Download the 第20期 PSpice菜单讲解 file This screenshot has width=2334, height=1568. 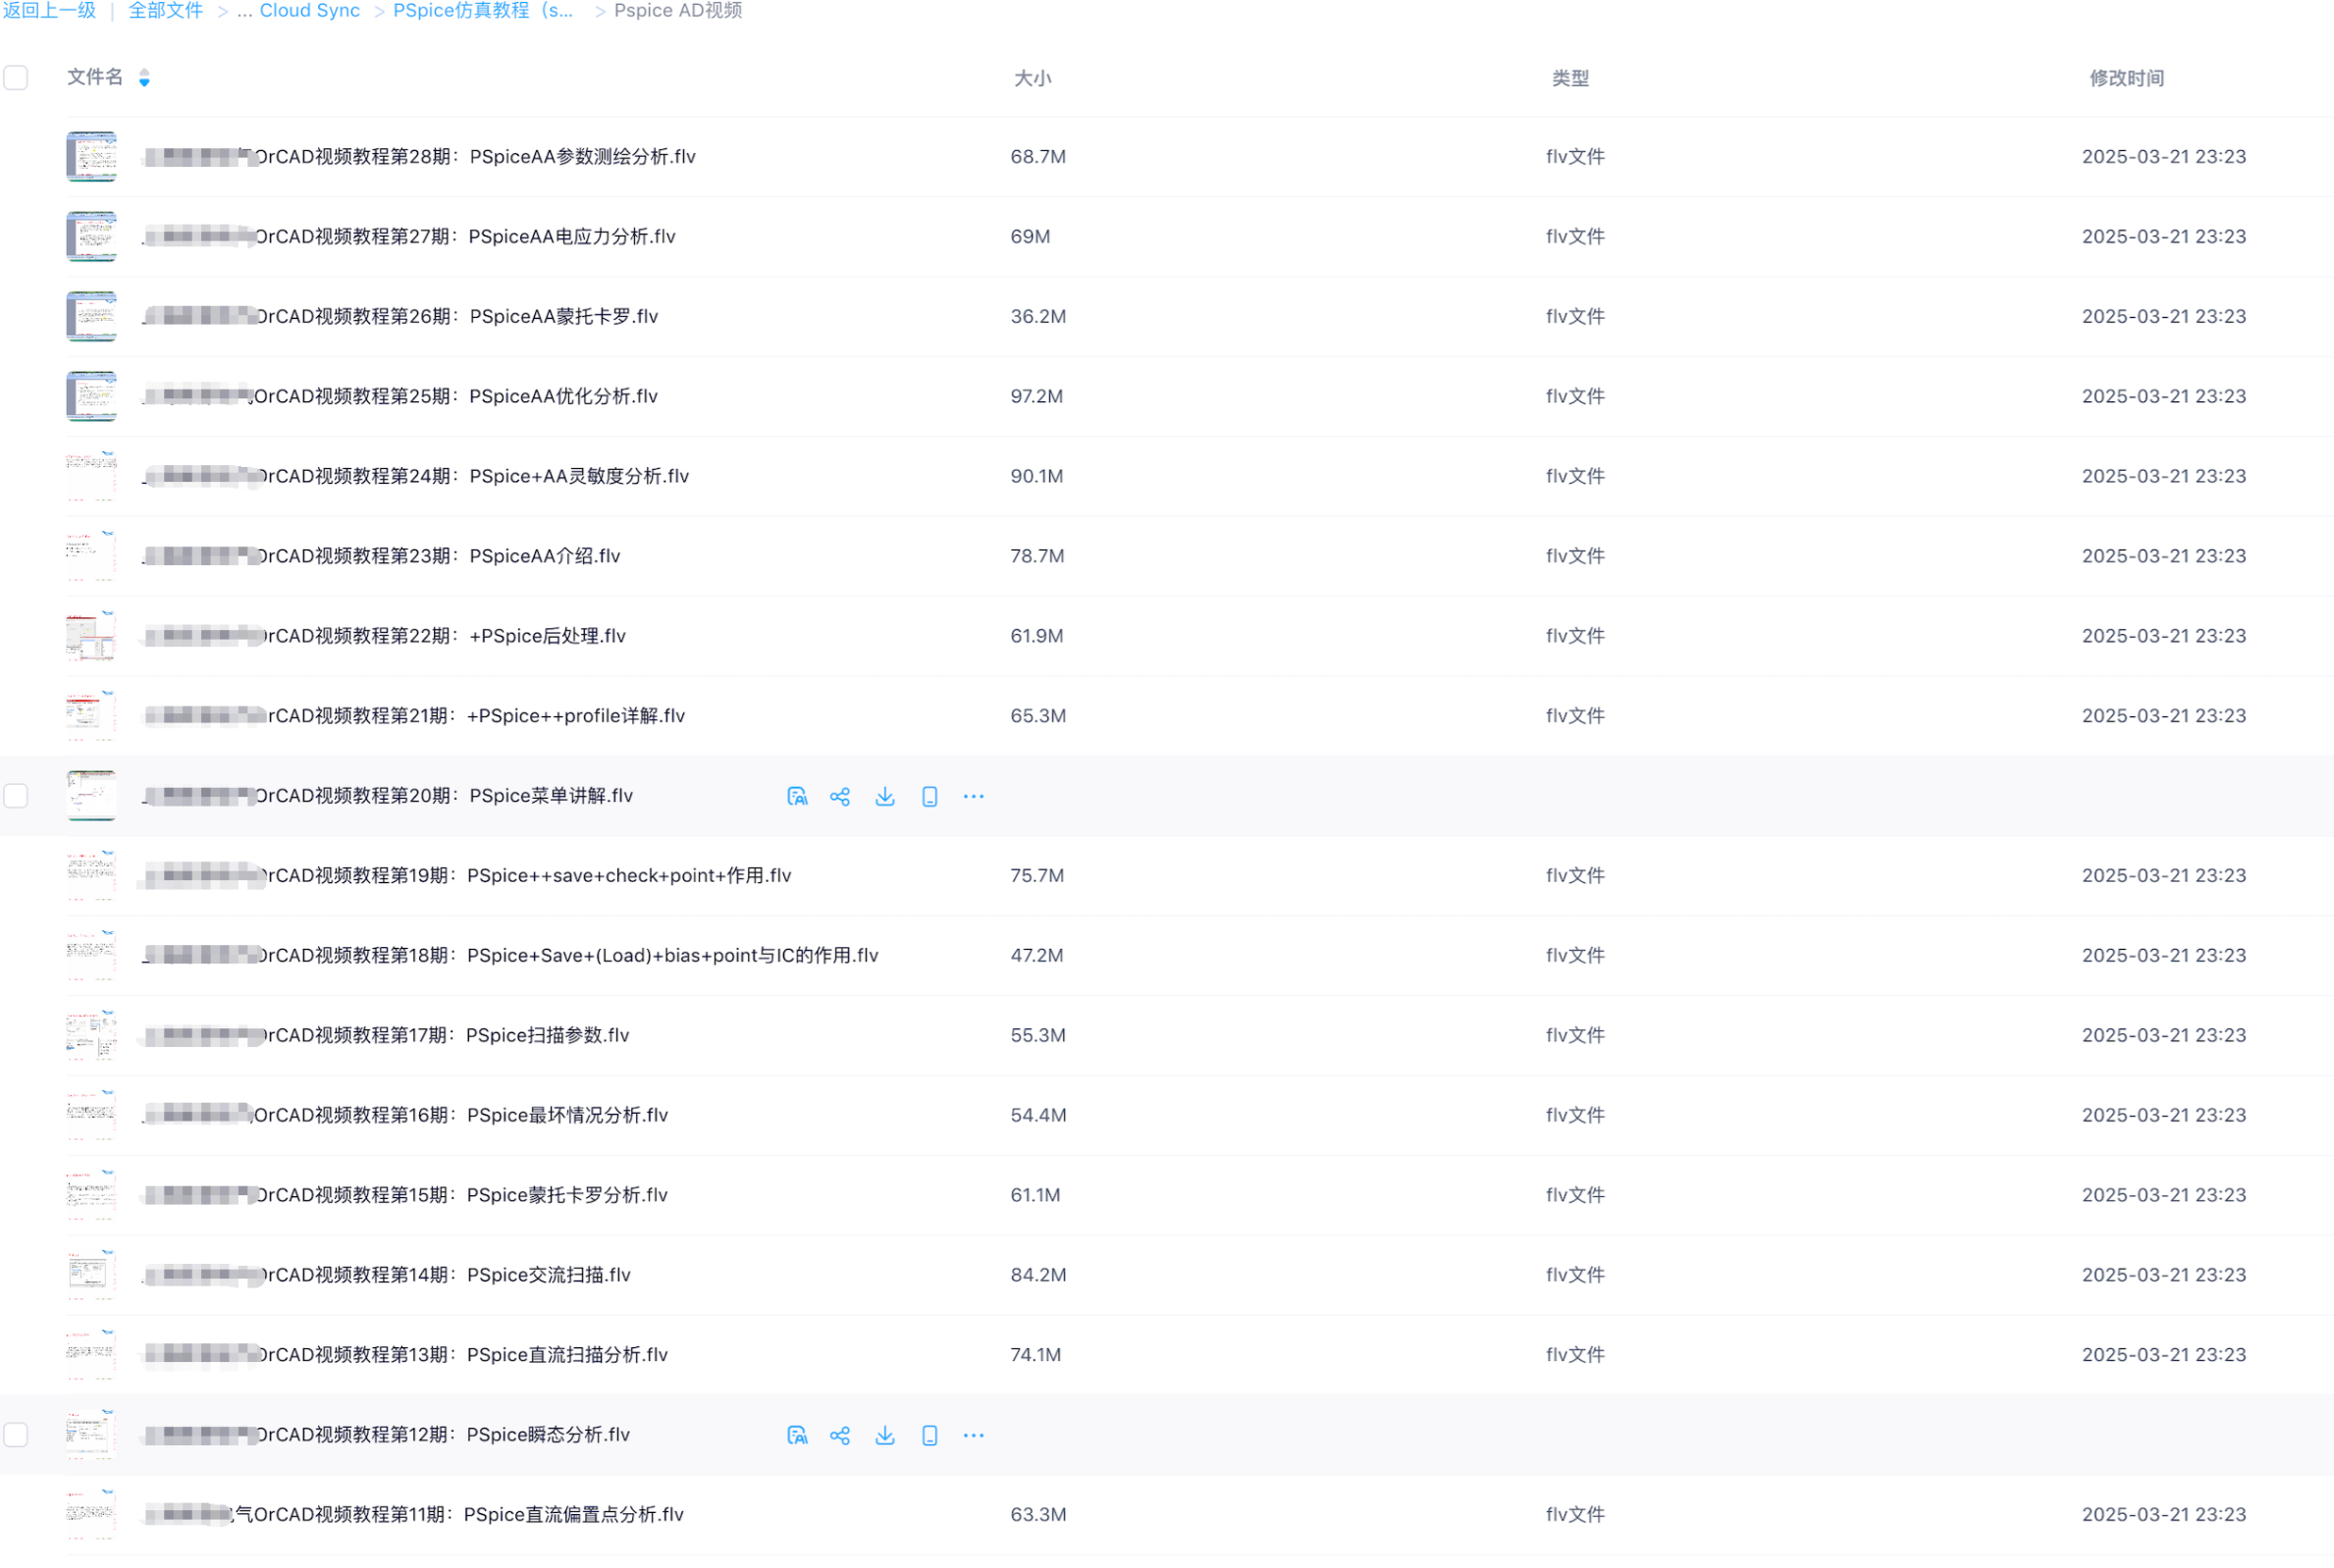(884, 796)
